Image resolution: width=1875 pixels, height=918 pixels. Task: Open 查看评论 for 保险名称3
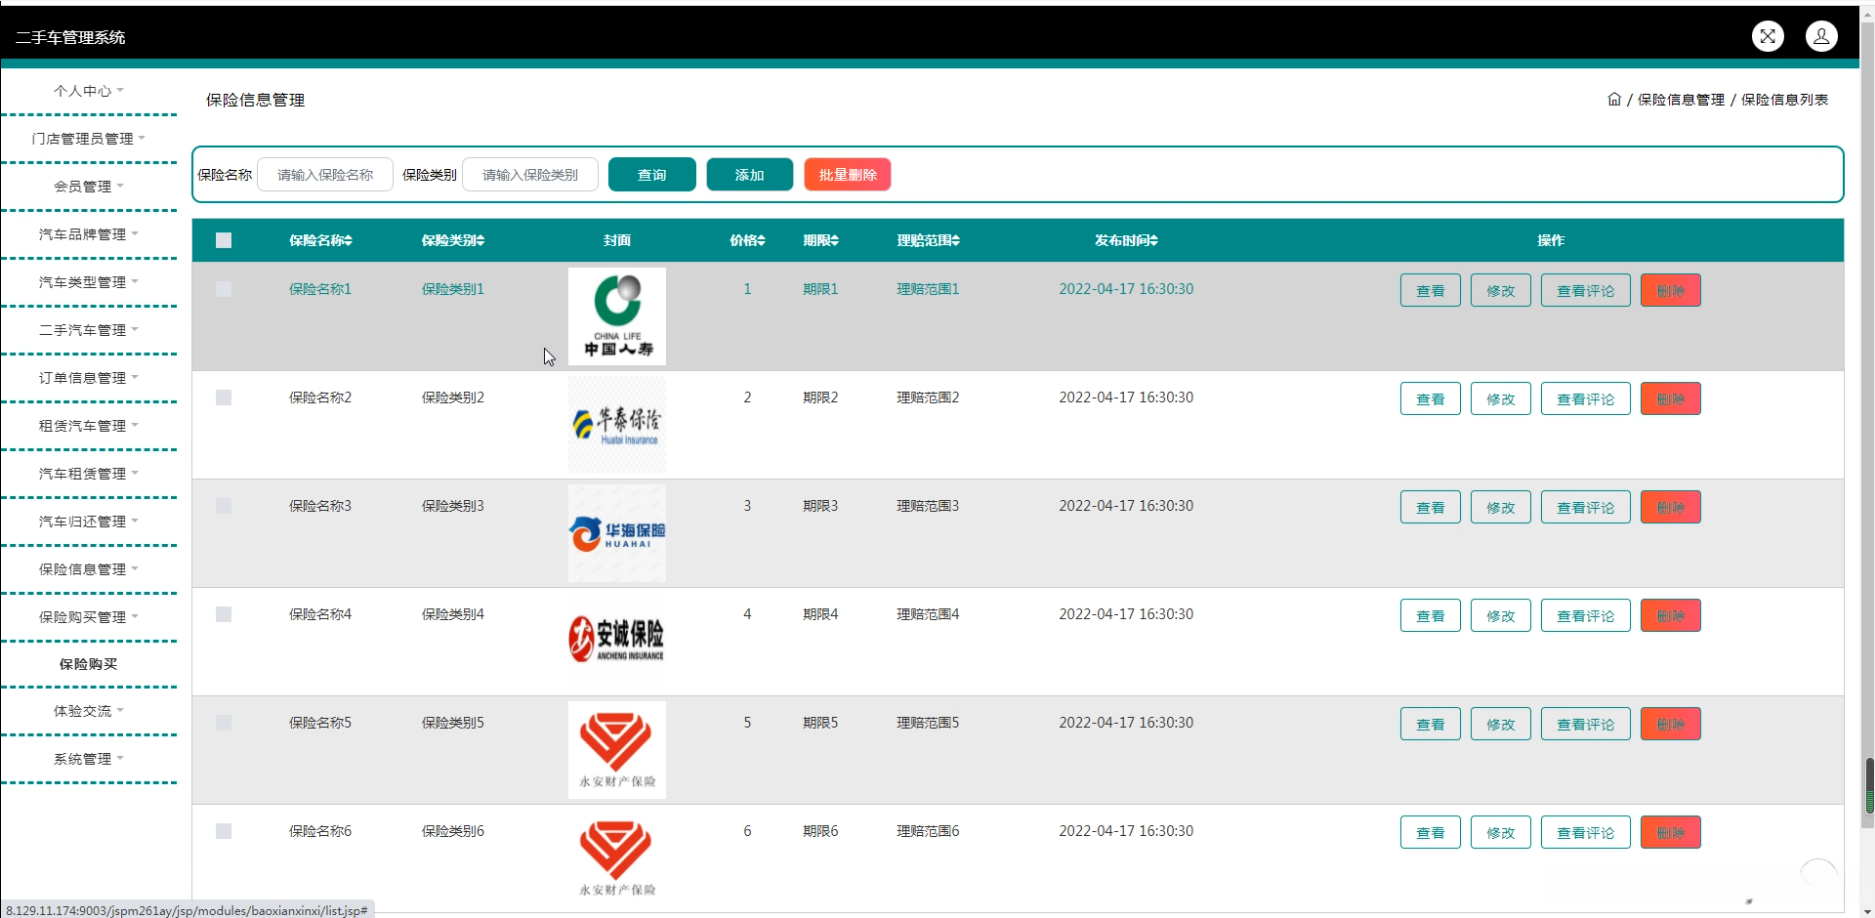point(1586,507)
